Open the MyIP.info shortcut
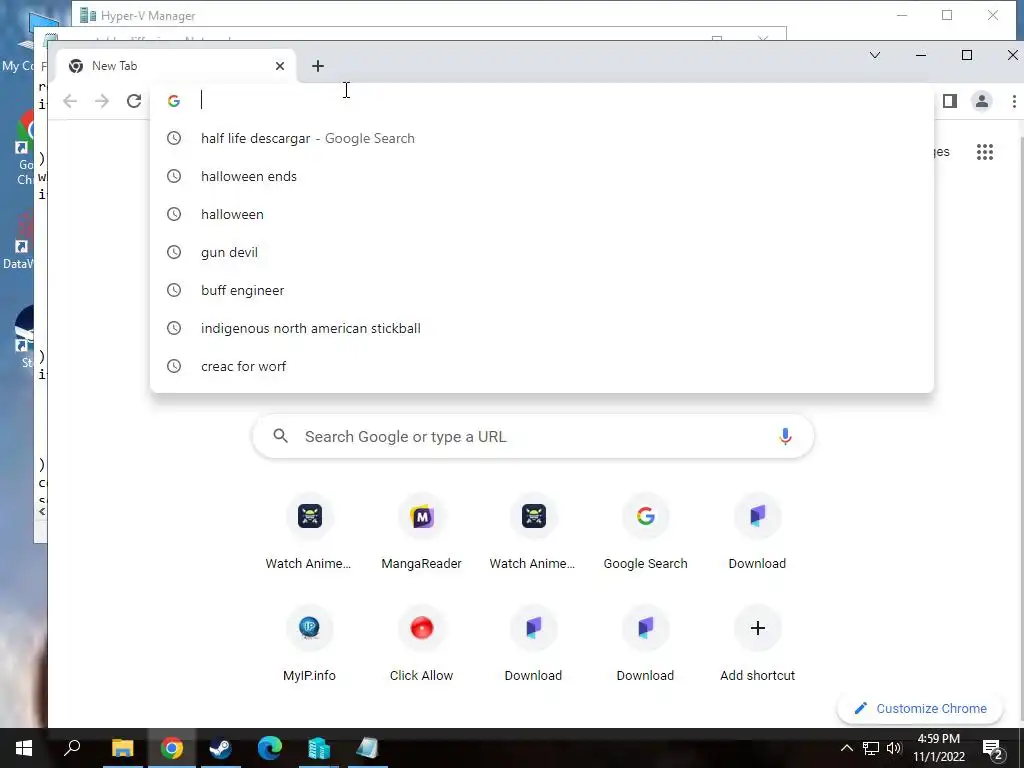This screenshot has width=1024, height=768. (310, 643)
